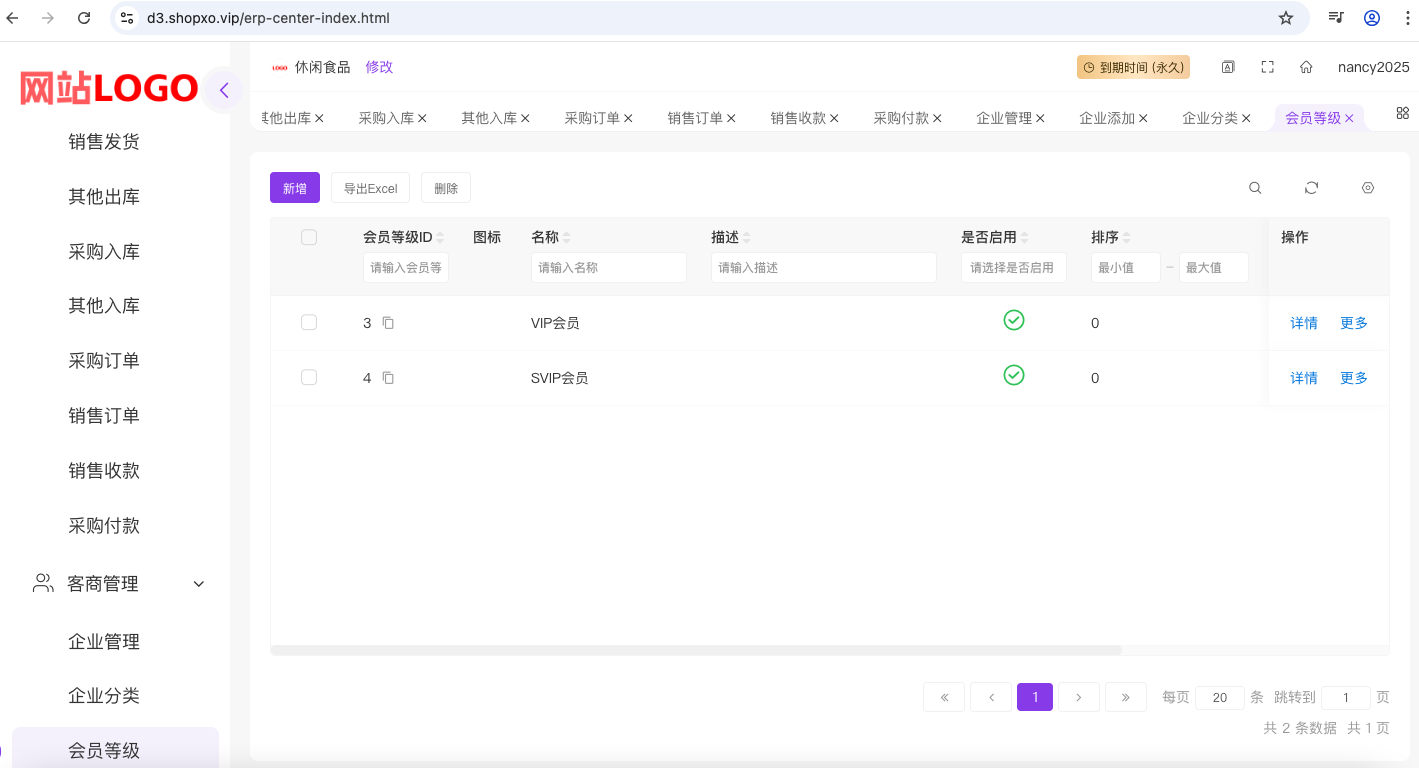
Task: Check the SVIP会员 row checkbox
Action: pos(309,377)
